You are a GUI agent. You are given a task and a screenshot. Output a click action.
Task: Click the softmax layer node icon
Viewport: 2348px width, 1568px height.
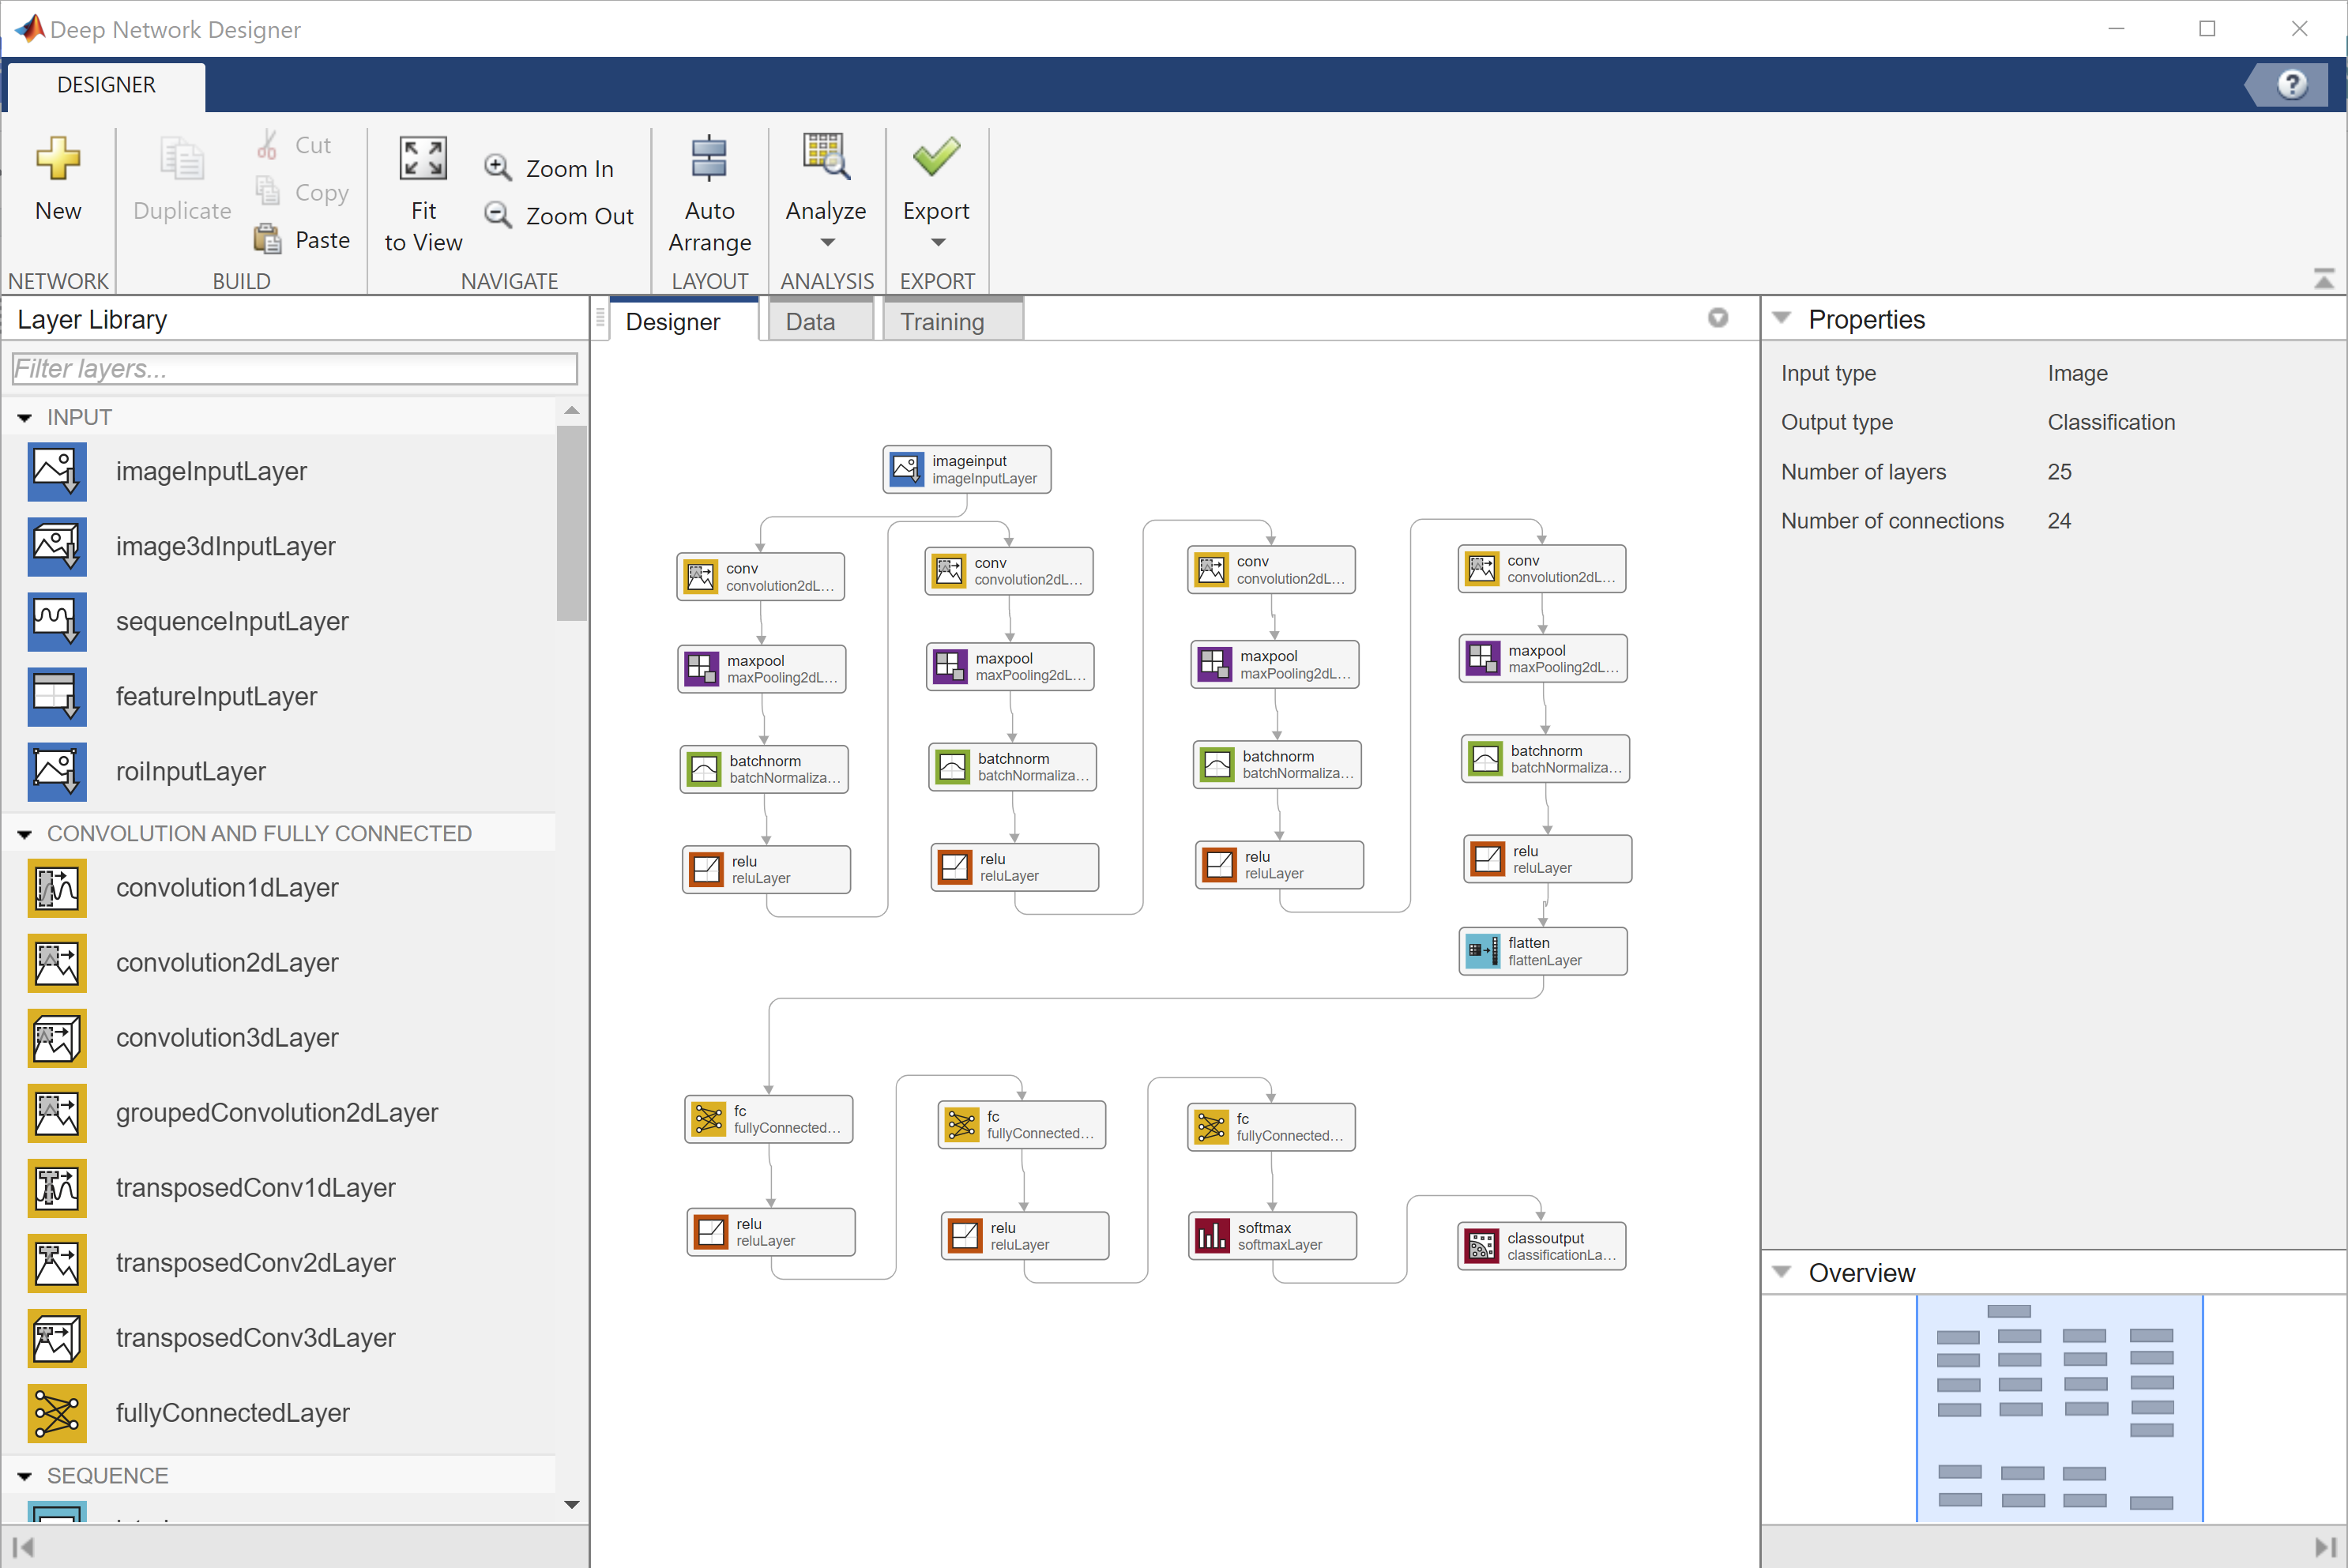click(x=1212, y=1236)
